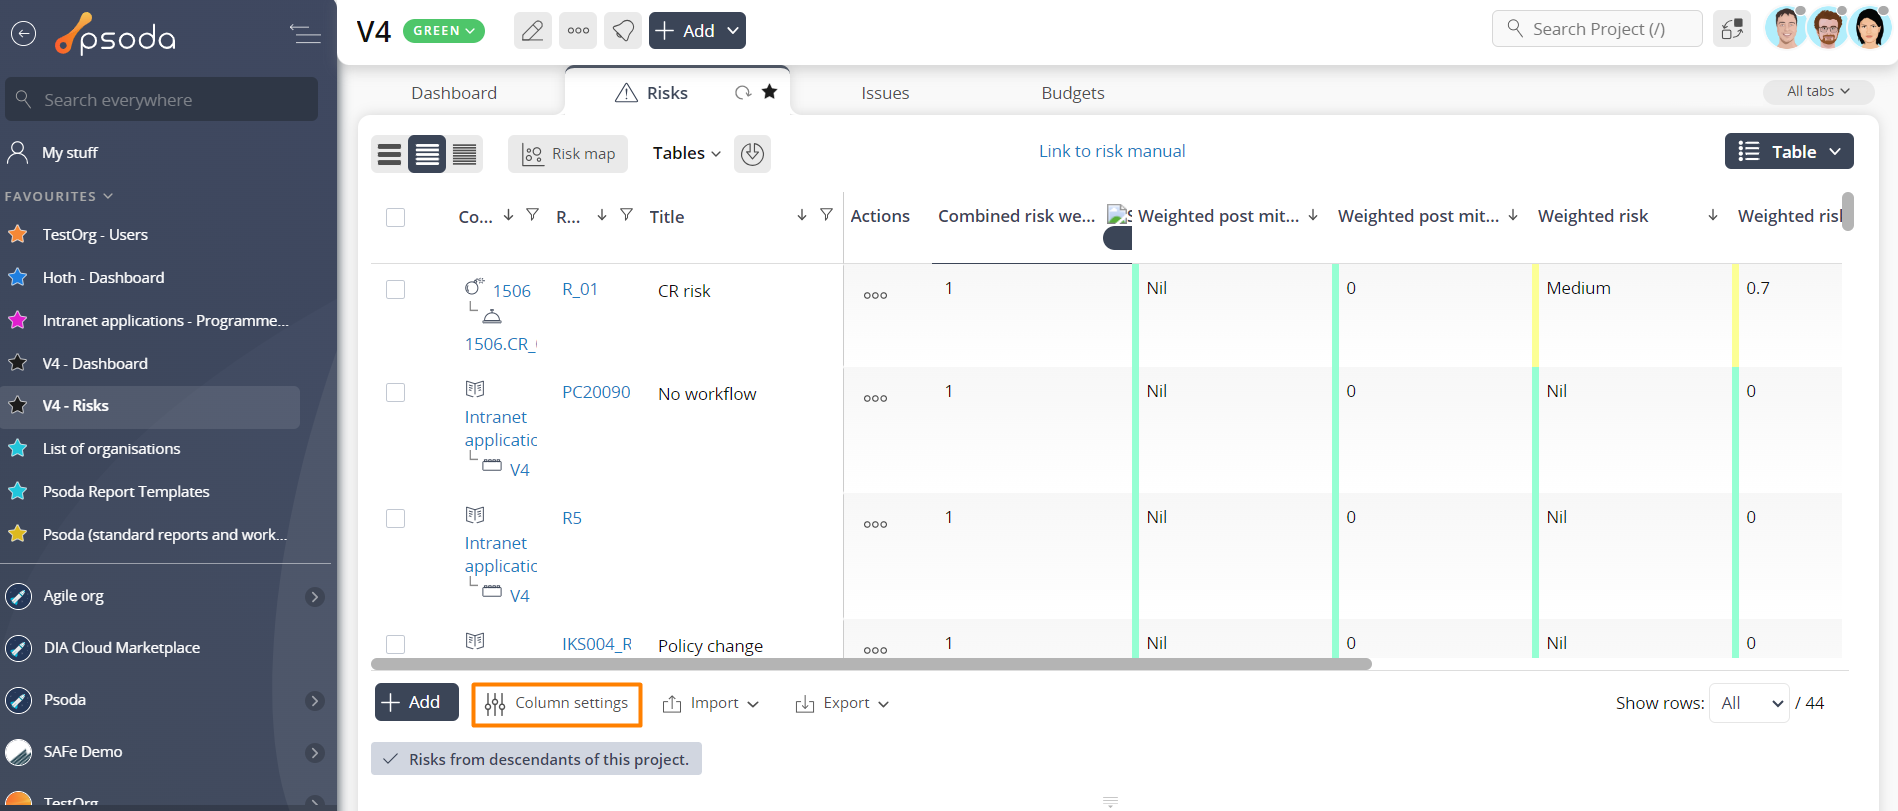Switch to the Budgets tab
The width and height of the screenshot is (1898, 811).
pos(1073,93)
